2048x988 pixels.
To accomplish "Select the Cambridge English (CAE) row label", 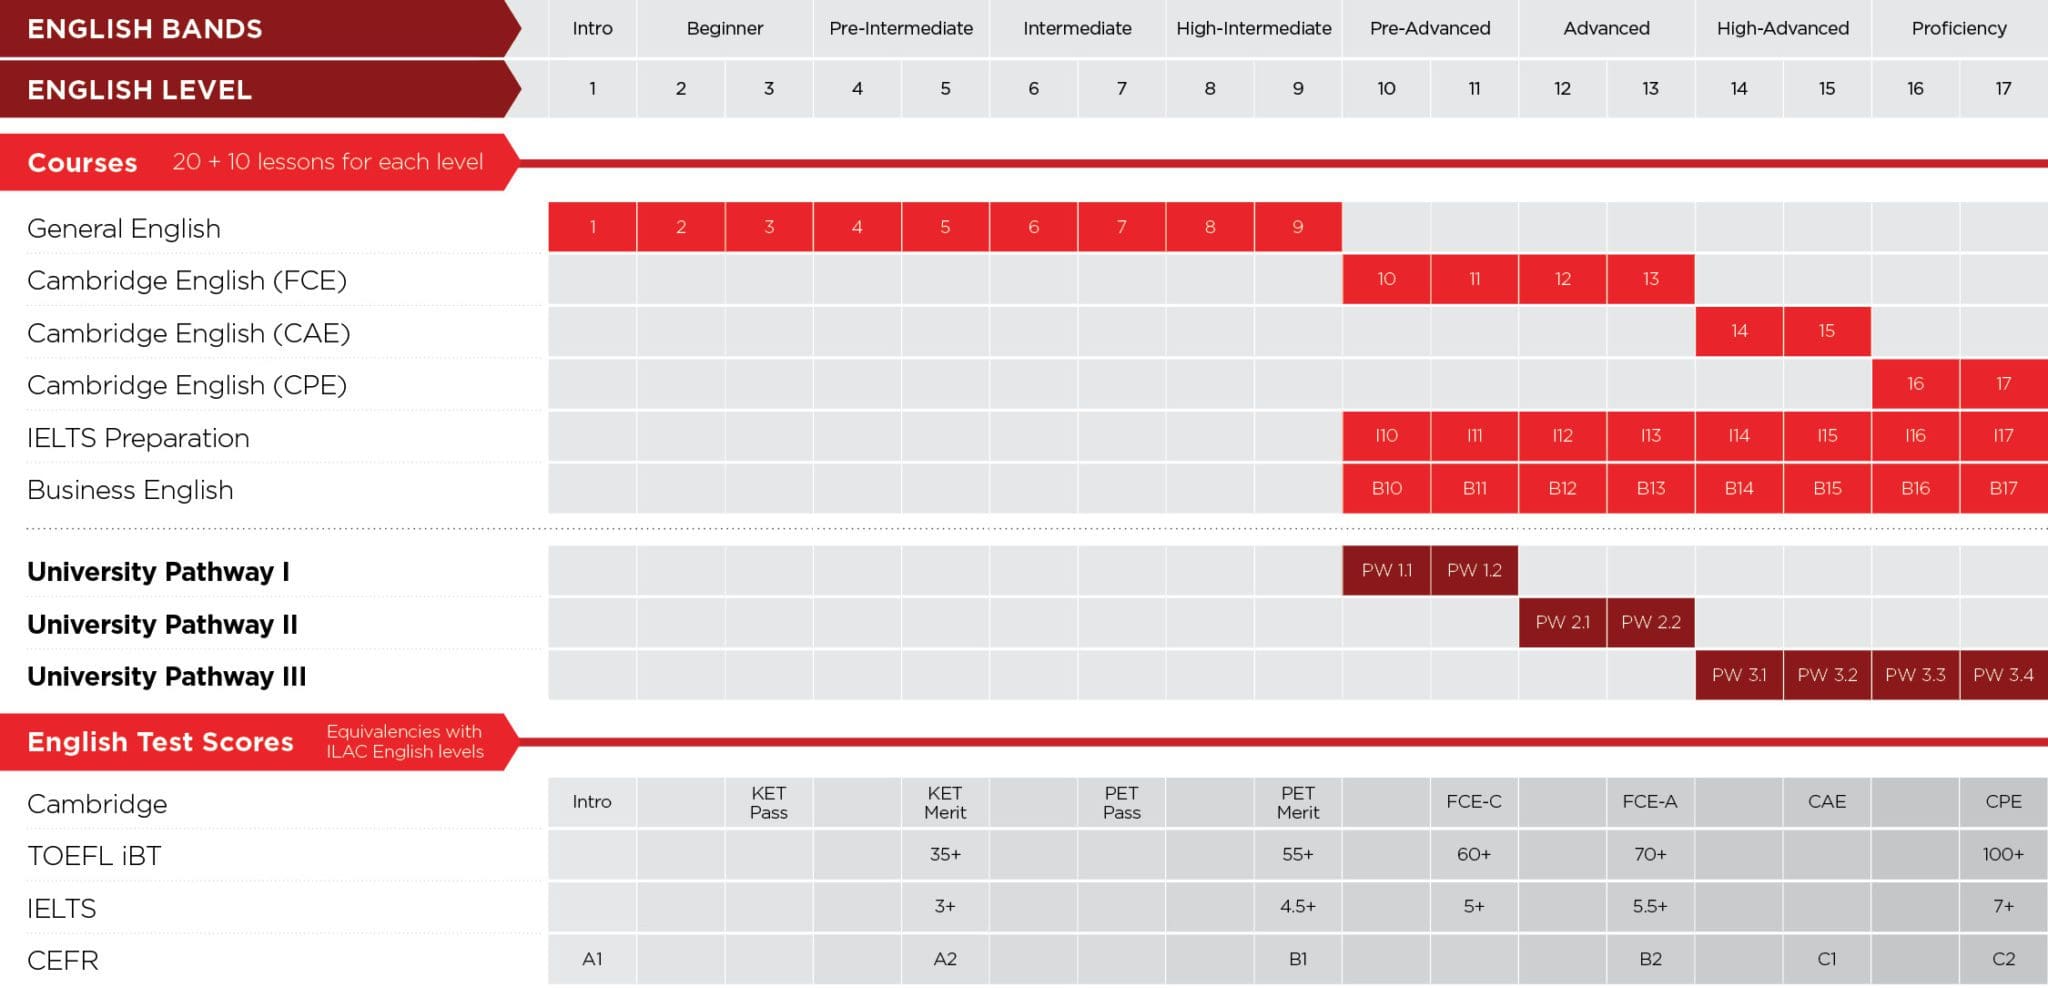I will pos(189,333).
